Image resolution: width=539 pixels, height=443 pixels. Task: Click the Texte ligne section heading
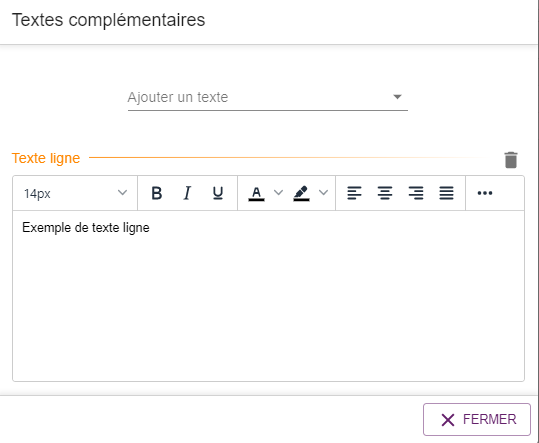point(46,158)
